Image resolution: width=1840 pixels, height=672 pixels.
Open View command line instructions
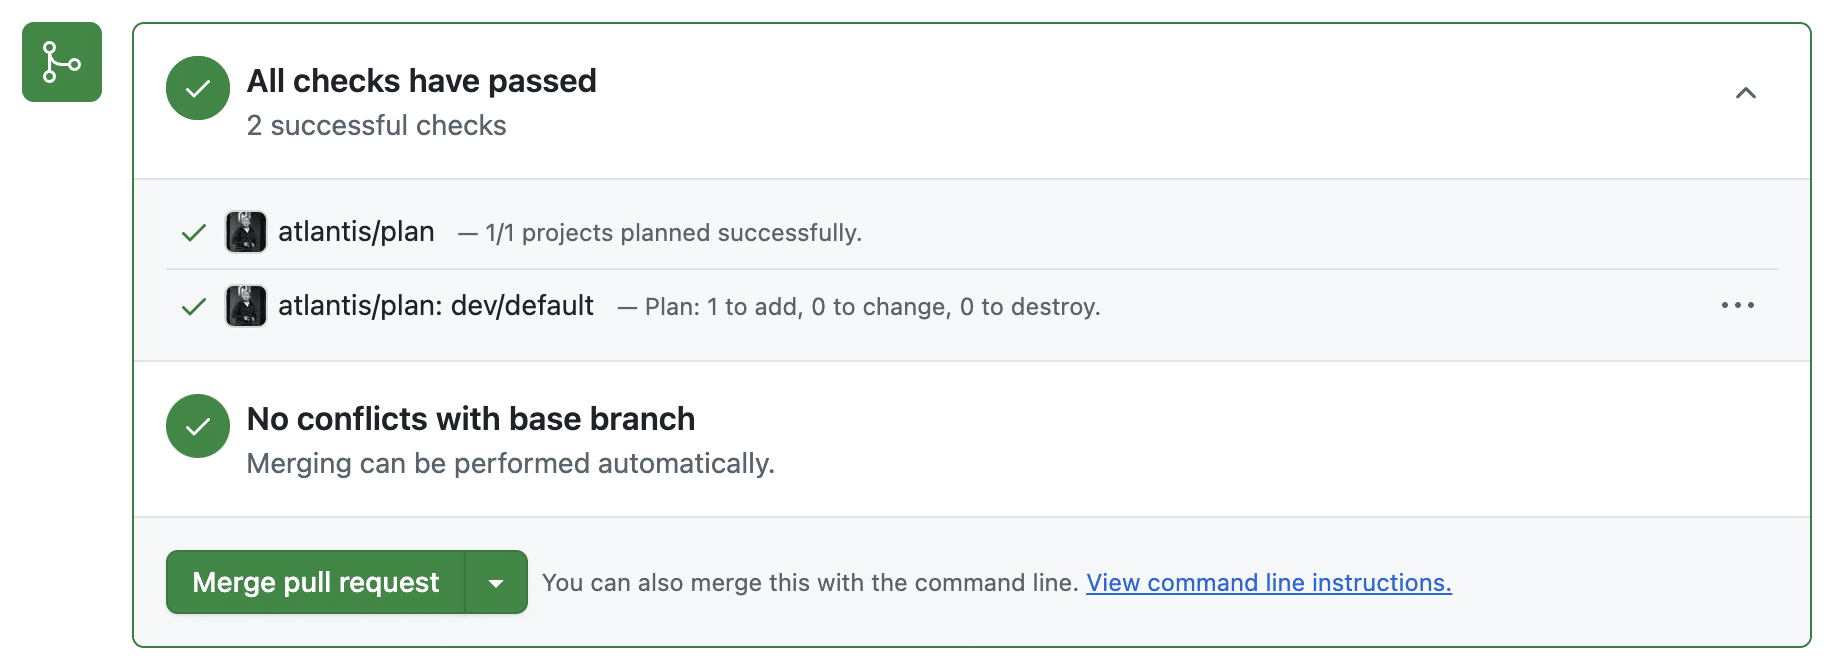[x=1268, y=582]
